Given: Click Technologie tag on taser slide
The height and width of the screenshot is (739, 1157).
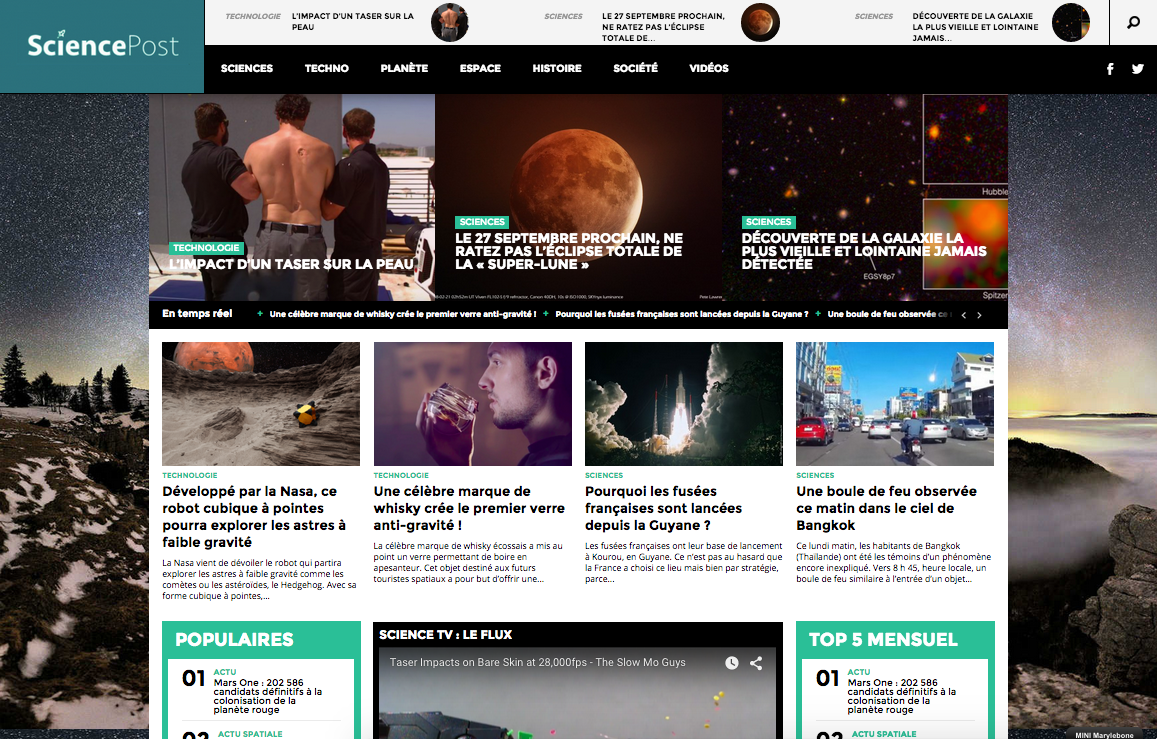Looking at the screenshot, I should (x=207, y=247).
